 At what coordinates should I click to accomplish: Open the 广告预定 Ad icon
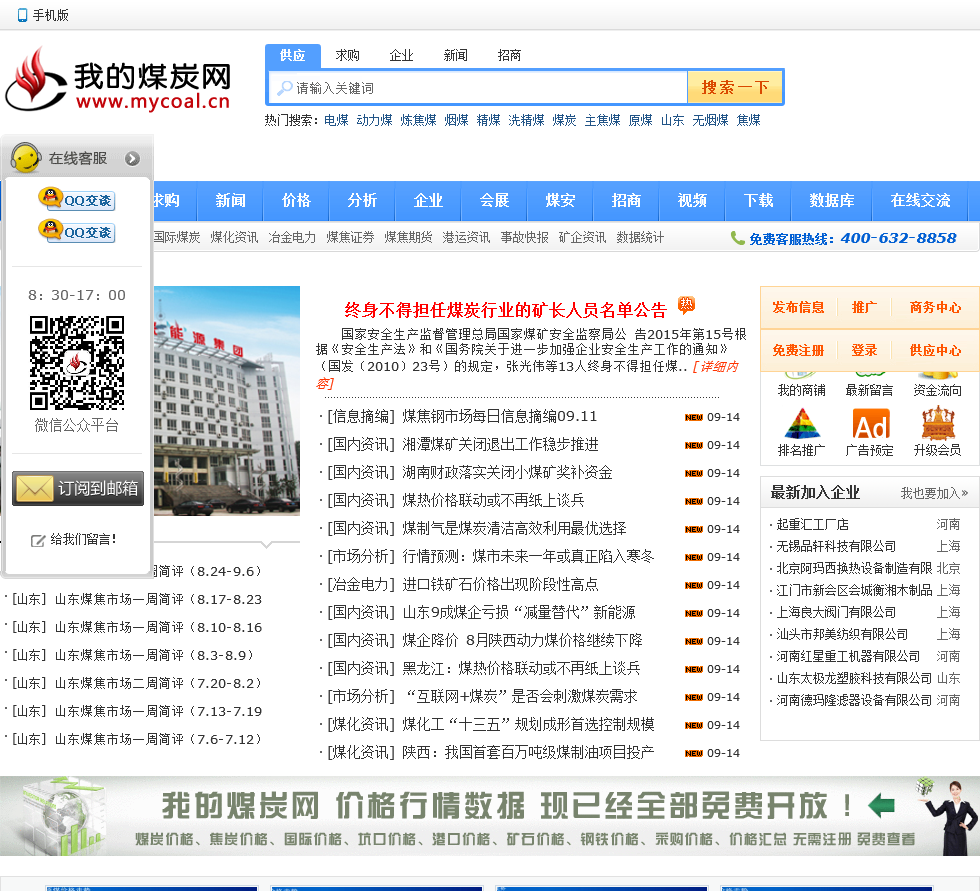870,424
